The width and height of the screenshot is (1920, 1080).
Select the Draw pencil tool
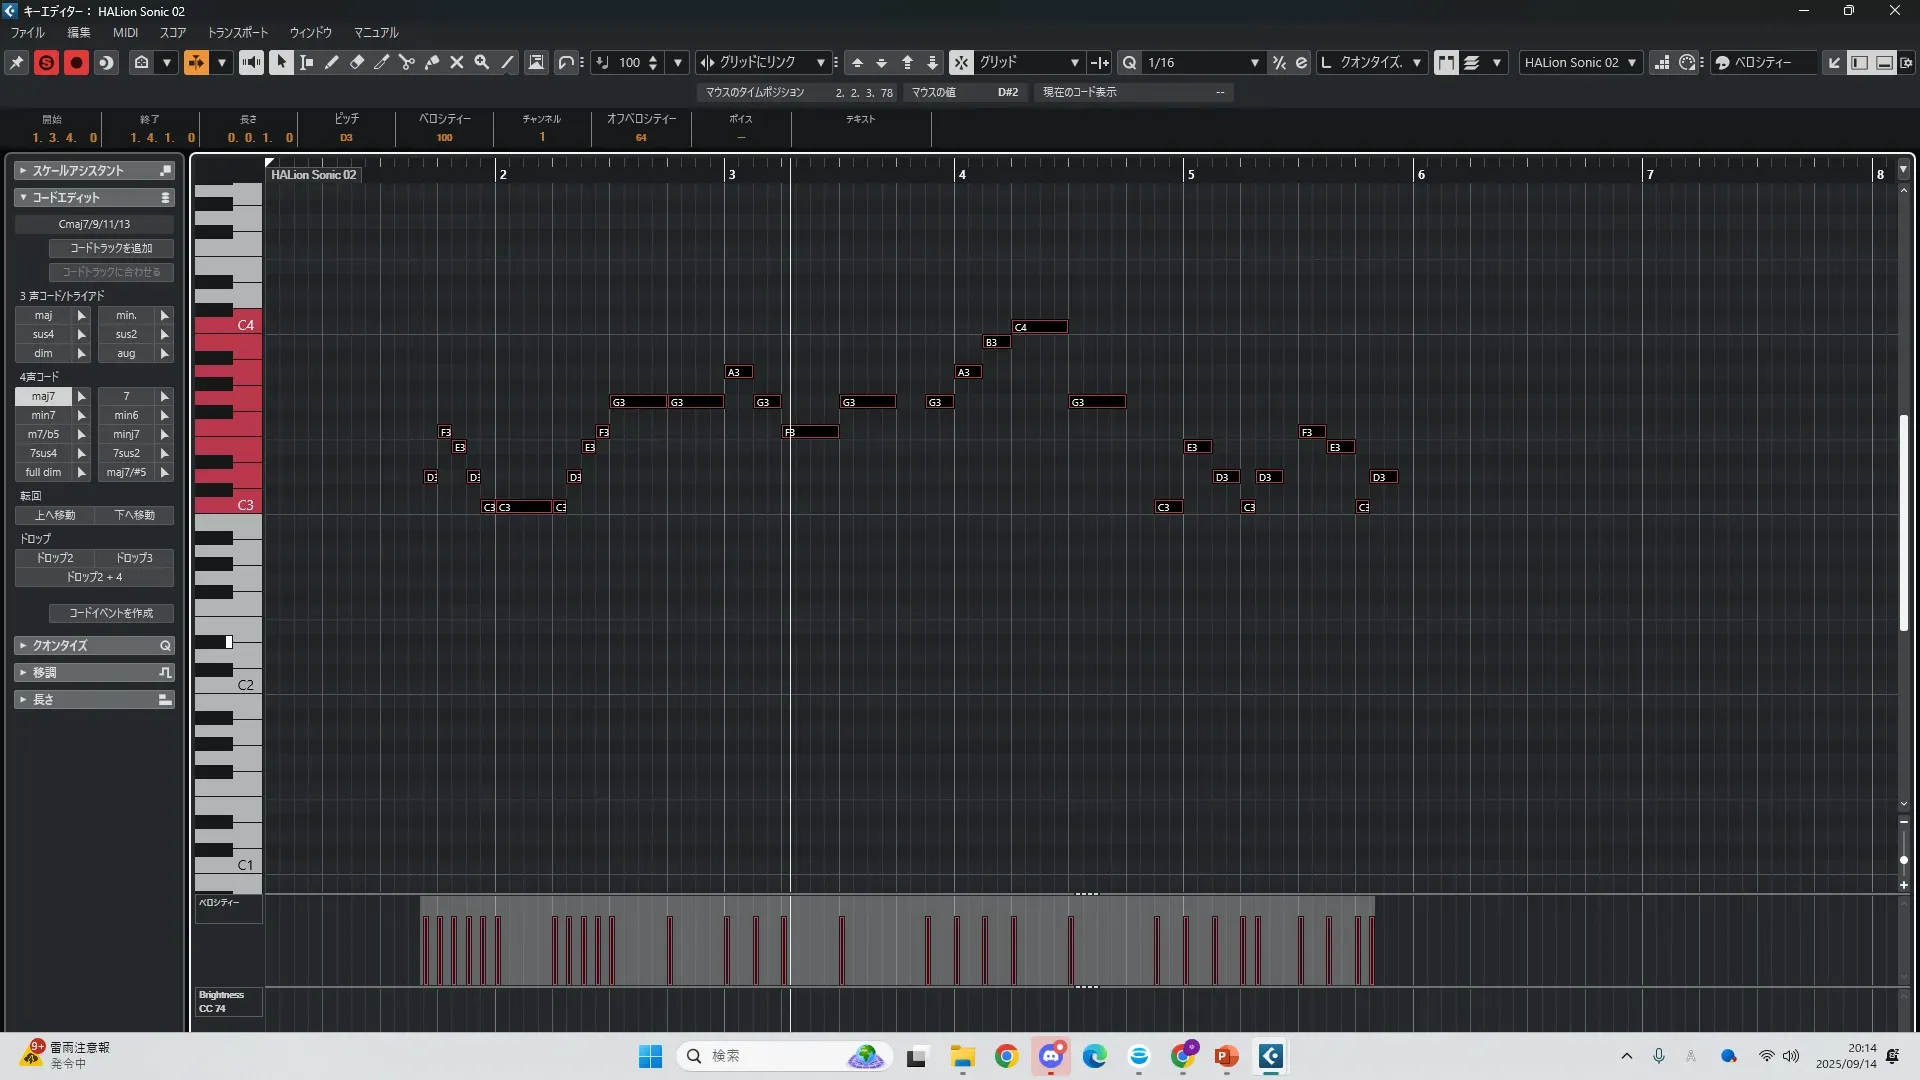coord(332,62)
